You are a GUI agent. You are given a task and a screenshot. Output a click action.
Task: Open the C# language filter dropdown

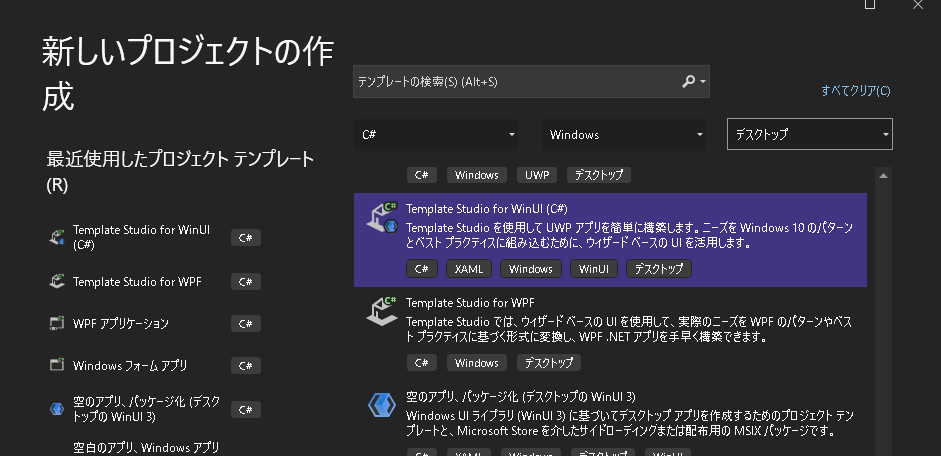[436, 134]
